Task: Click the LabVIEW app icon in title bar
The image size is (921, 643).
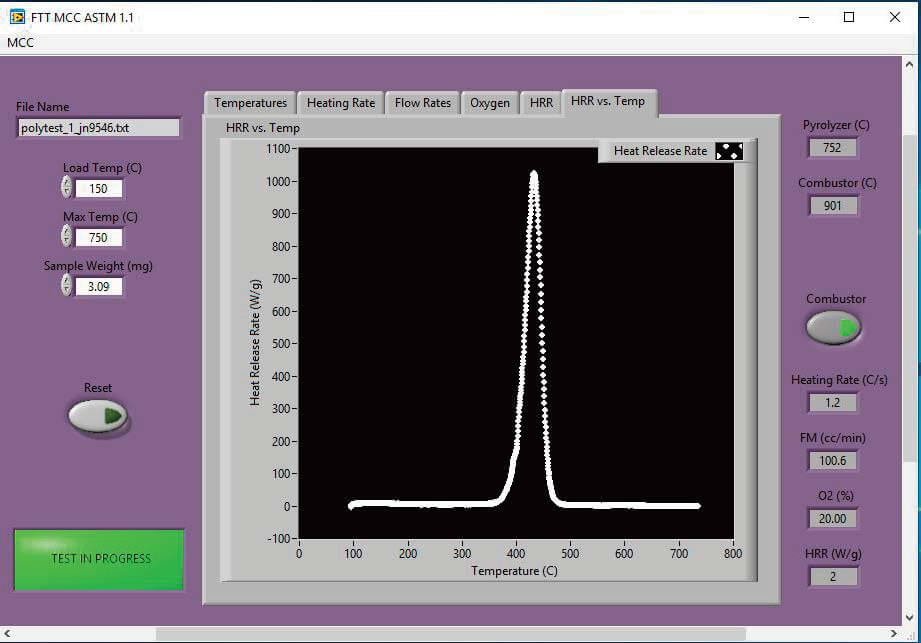Action: pyautogui.click(x=16, y=17)
